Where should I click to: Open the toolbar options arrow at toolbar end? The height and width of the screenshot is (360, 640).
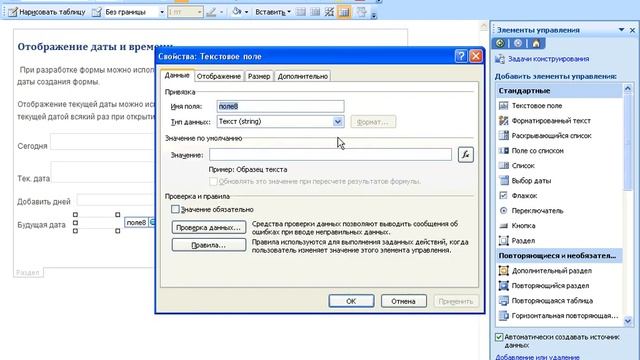pos(373,16)
